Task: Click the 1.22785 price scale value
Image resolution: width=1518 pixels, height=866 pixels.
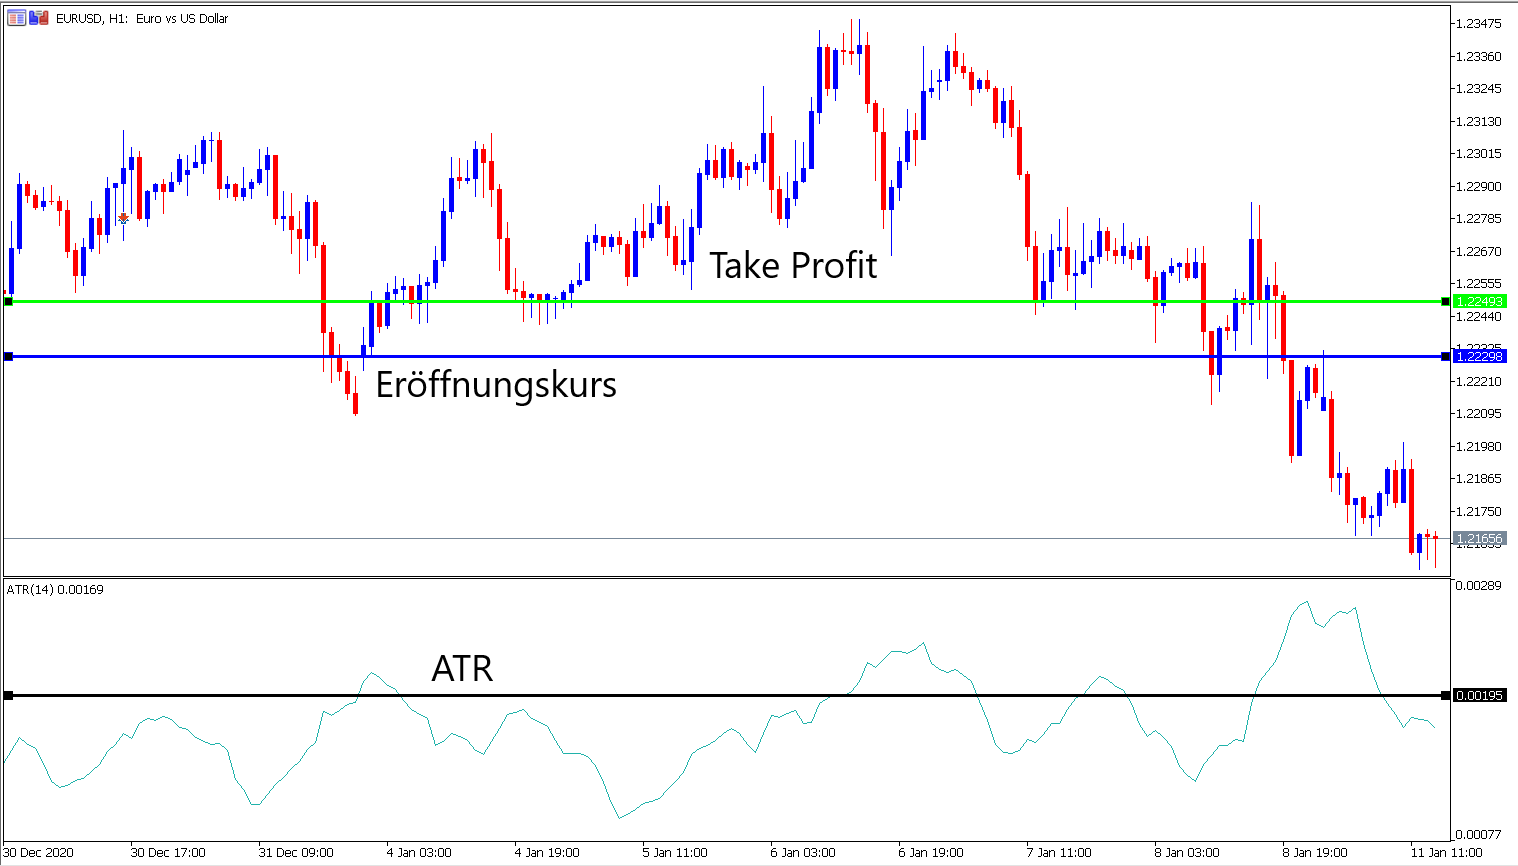Action: (1479, 218)
